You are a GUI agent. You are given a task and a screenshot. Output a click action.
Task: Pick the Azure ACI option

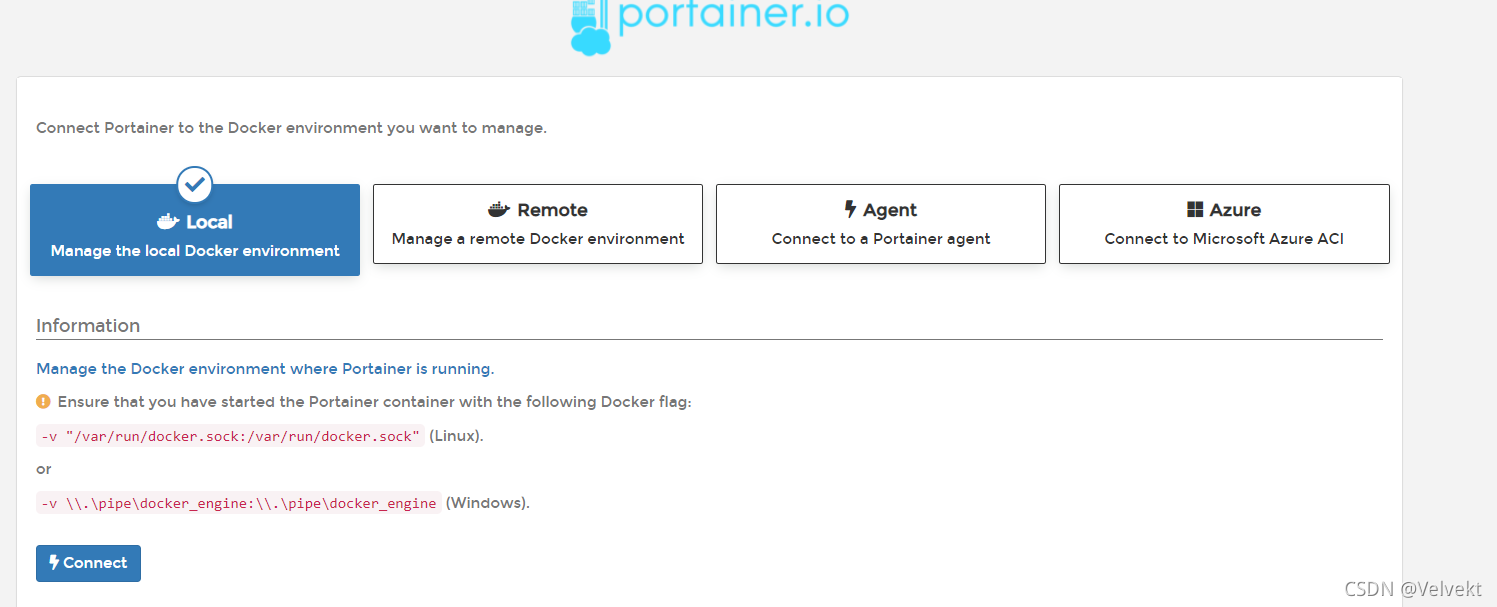1224,224
